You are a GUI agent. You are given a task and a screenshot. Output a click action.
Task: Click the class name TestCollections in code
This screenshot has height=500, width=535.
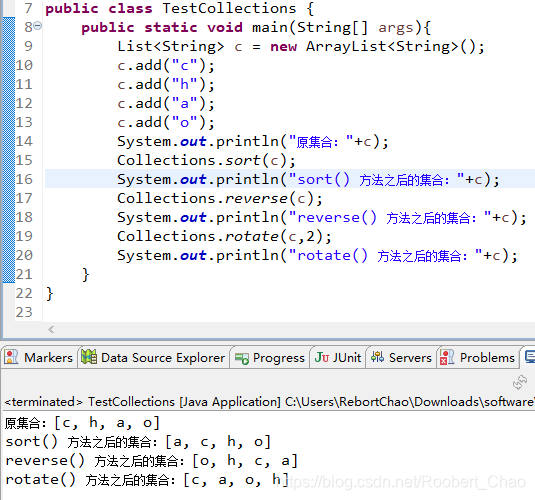click(x=229, y=8)
